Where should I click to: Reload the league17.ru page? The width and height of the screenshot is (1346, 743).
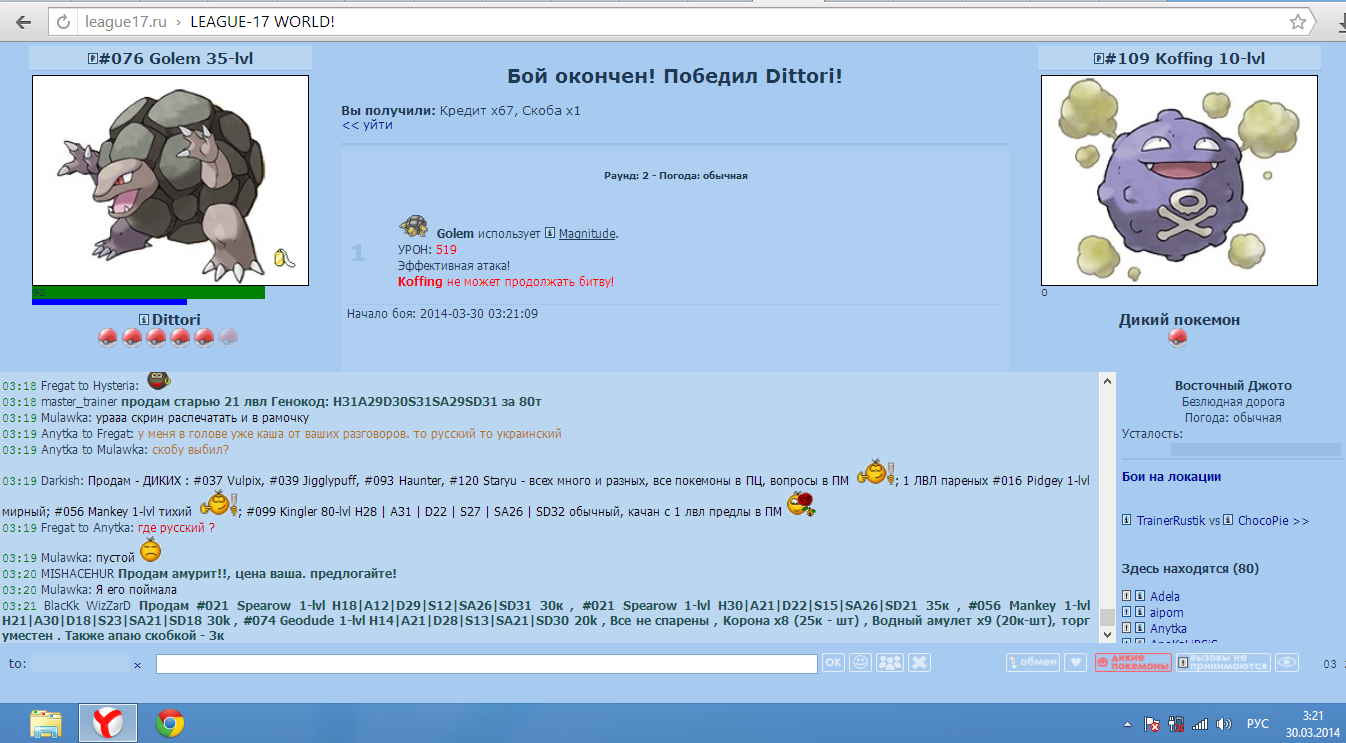point(63,21)
